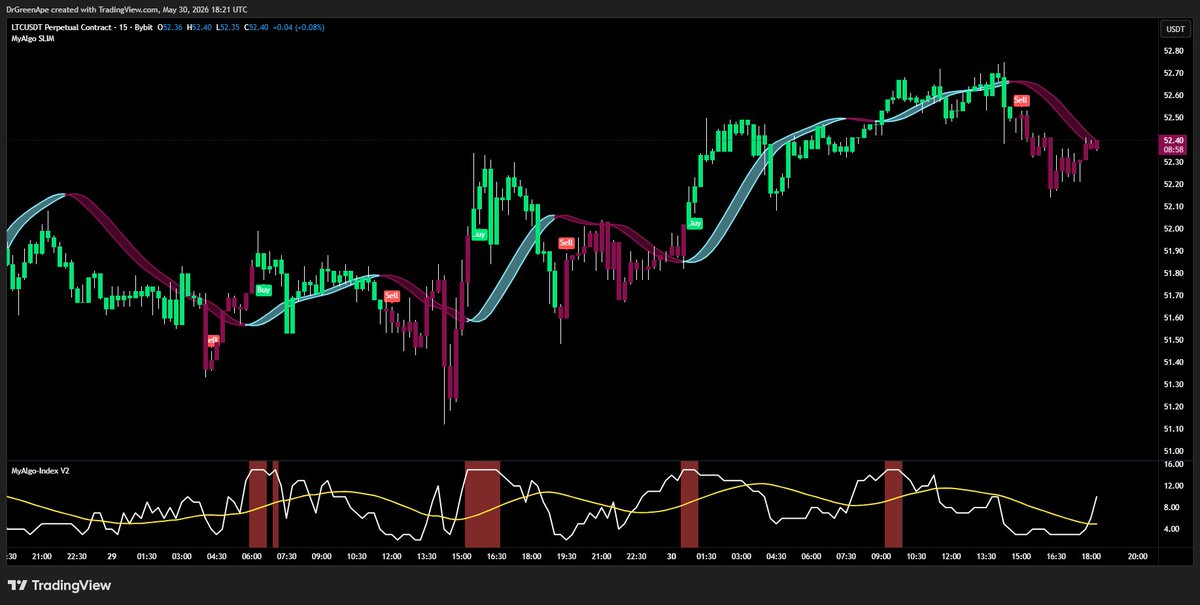Click the current price tag 52.40
1200x605 pixels.
(1175, 141)
